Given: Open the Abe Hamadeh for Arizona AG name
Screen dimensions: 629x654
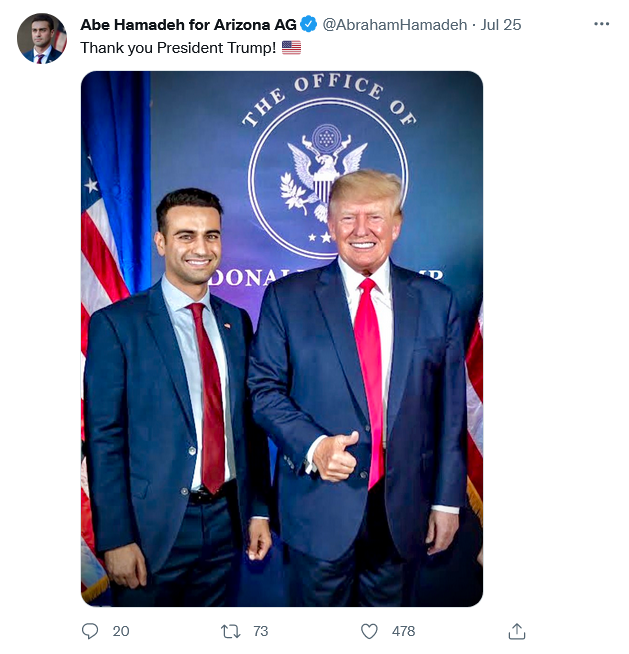Looking at the screenshot, I should [x=189, y=25].
